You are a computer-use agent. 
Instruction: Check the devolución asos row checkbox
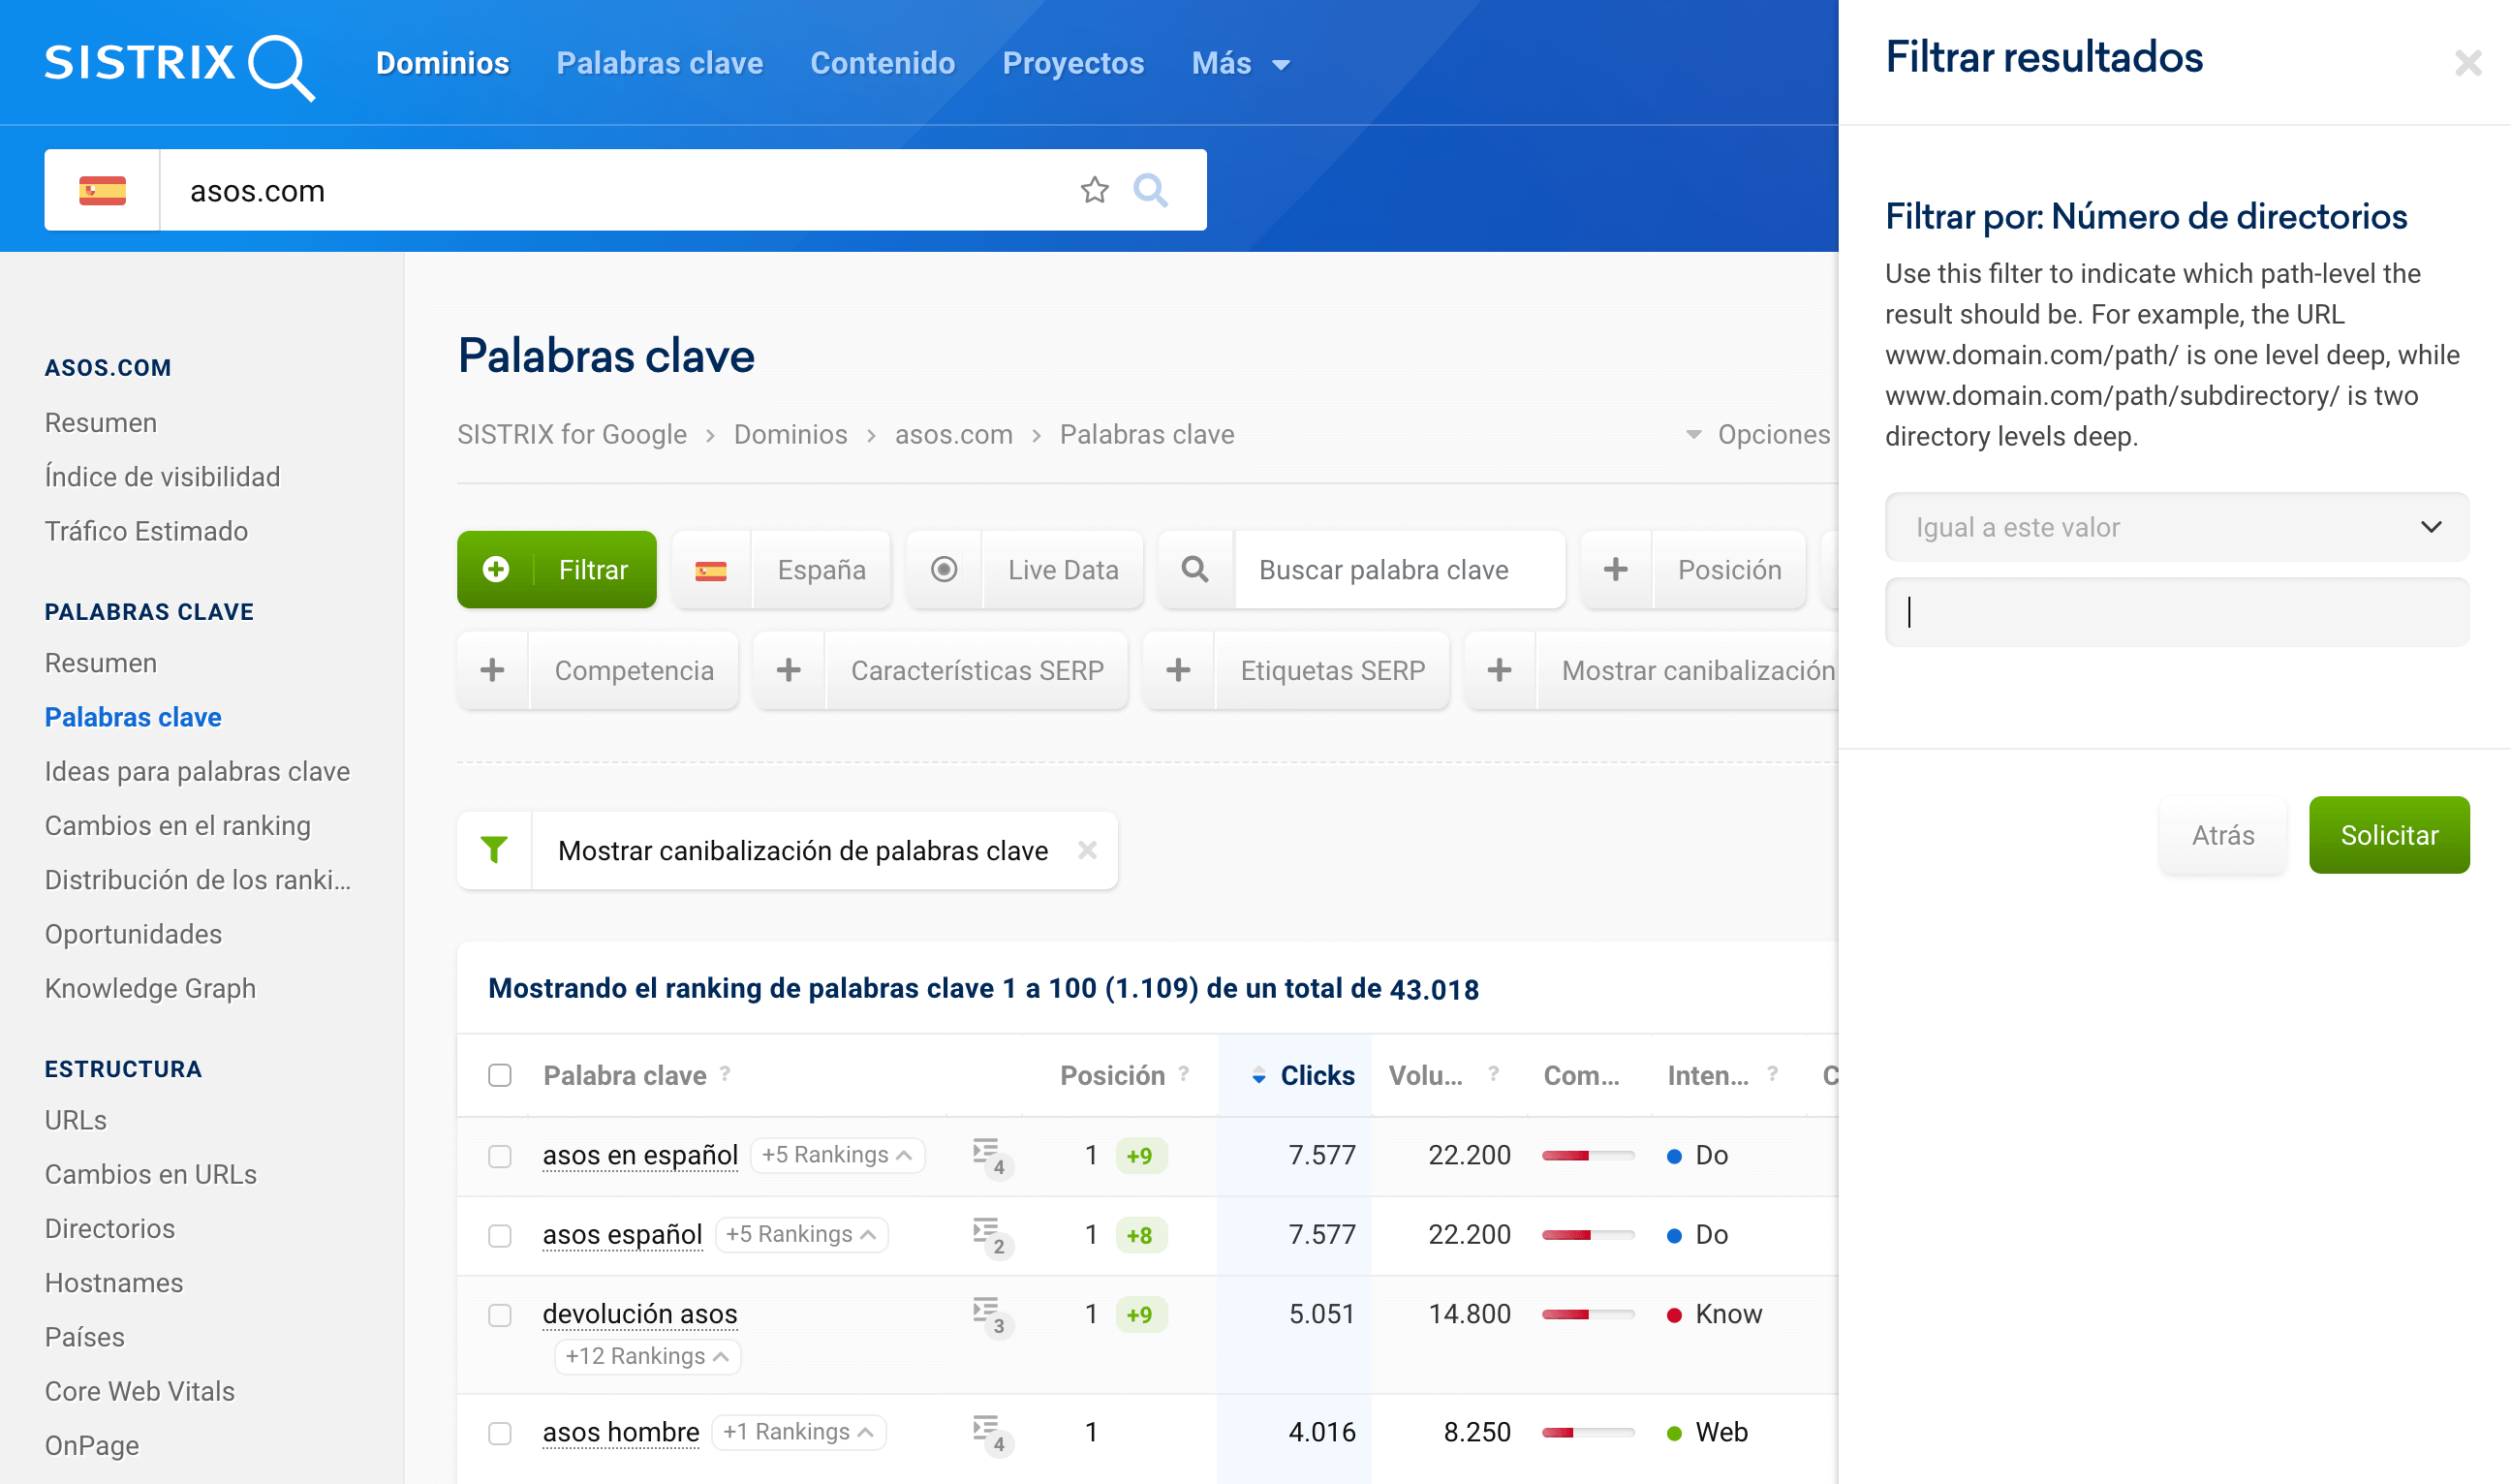click(500, 1314)
